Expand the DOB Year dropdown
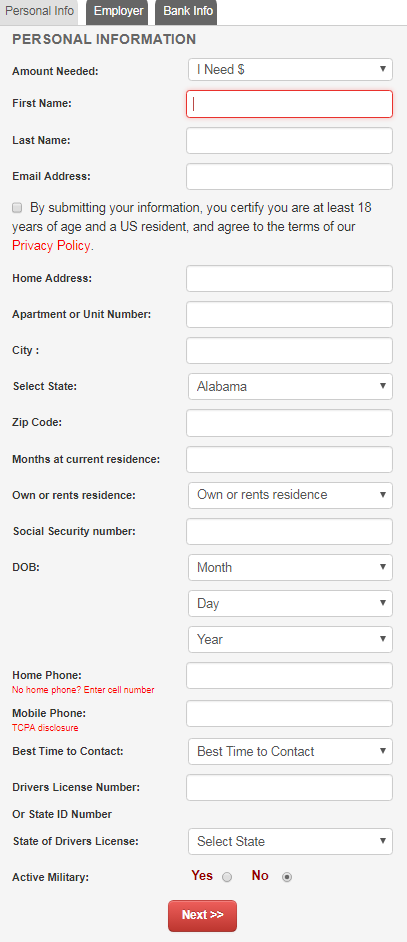Screen dimensions: 407x942 tap(290, 639)
